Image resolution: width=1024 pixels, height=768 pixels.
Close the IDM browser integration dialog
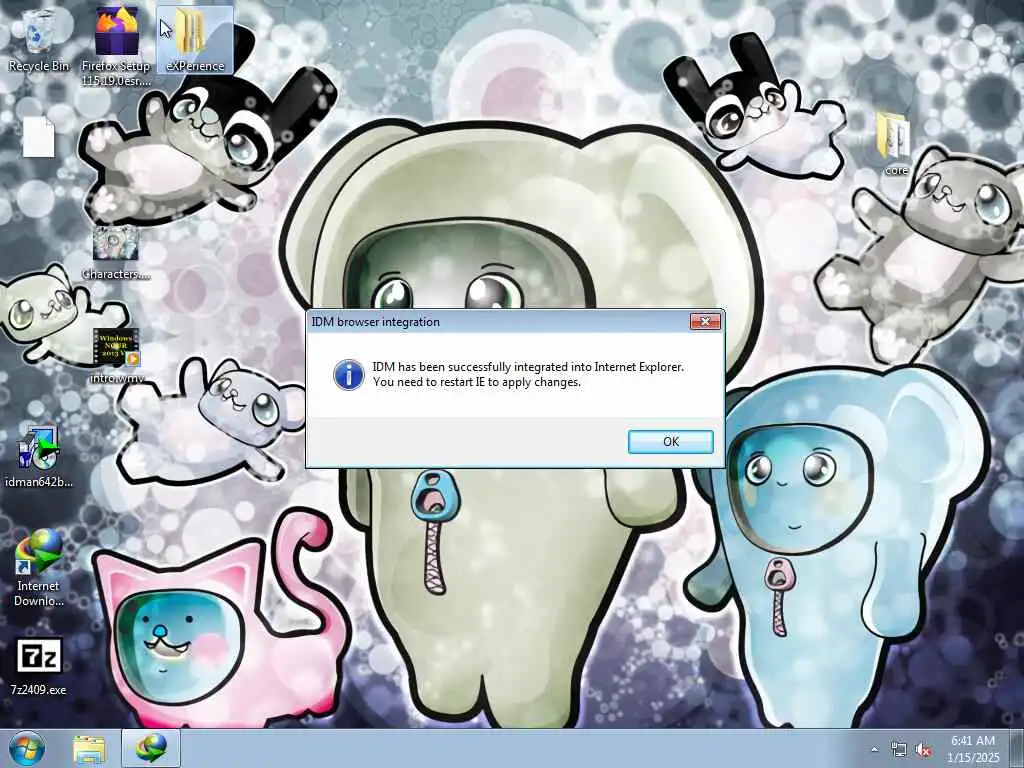705,321
